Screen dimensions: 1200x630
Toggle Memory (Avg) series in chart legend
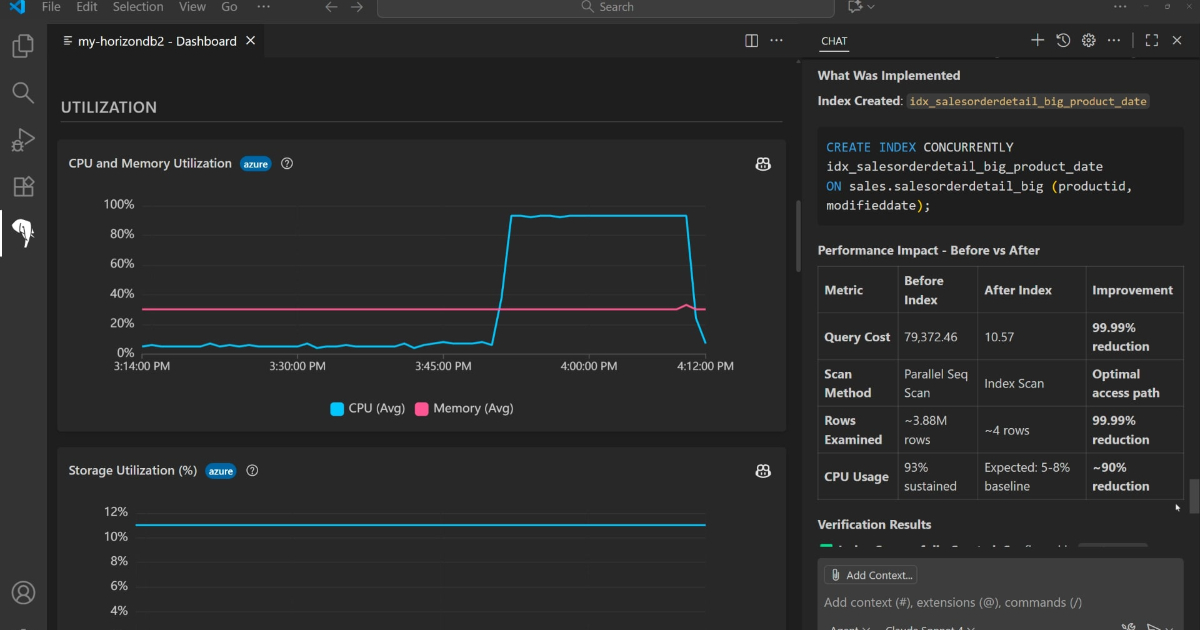coord(463,408)
